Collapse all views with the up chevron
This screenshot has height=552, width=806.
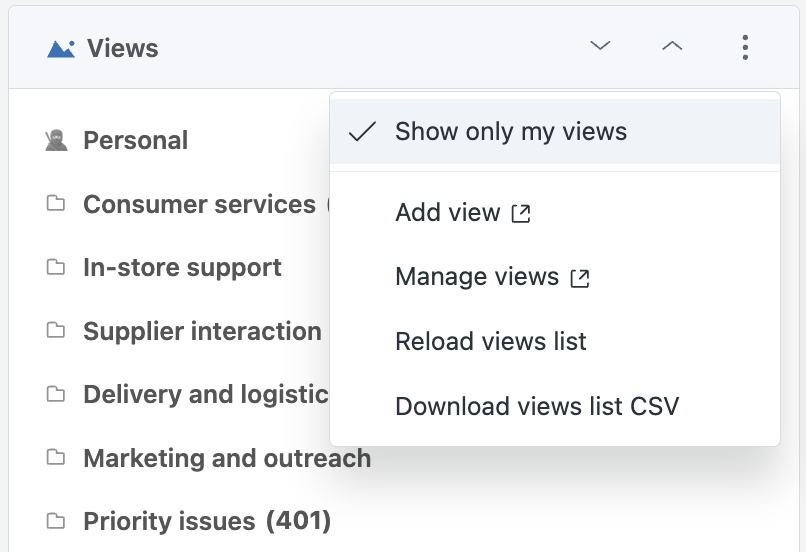[x=672, y=46]
